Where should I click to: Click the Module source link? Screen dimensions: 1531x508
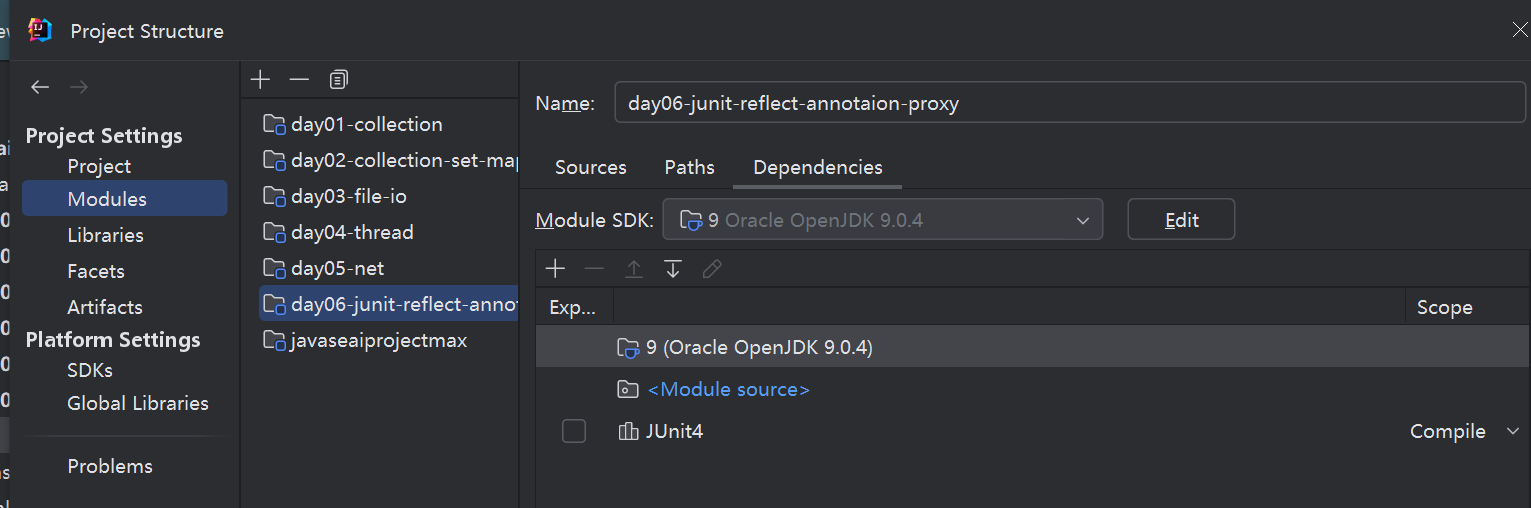pyautogui.click(x=728, y=389)
